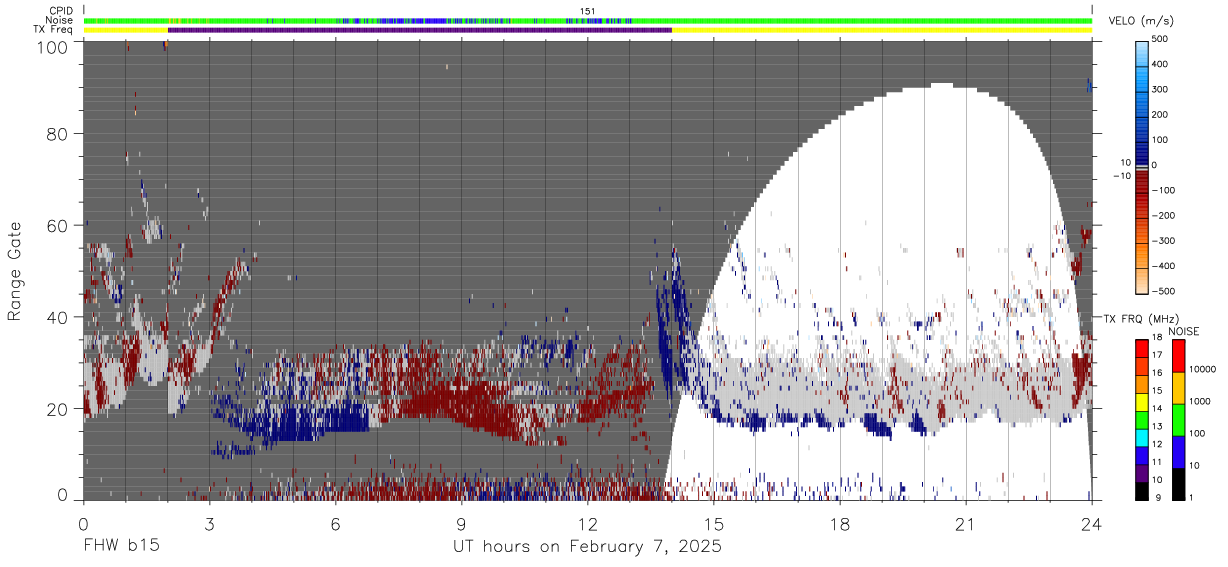Screen dimensions: 1228x567
Task: Click the orange swatch of the NOISE legend
Action: pyautogui.click(x=1177, y=388)
